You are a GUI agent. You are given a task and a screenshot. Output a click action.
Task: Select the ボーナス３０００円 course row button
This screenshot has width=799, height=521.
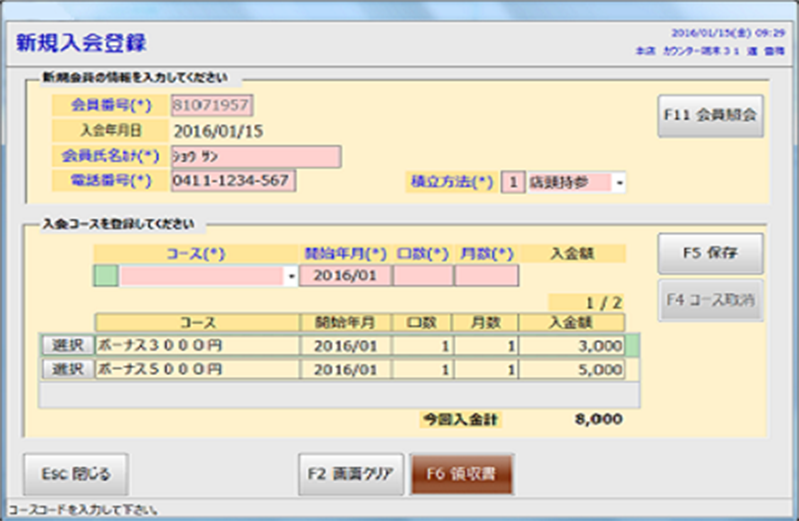pos(66,344)
